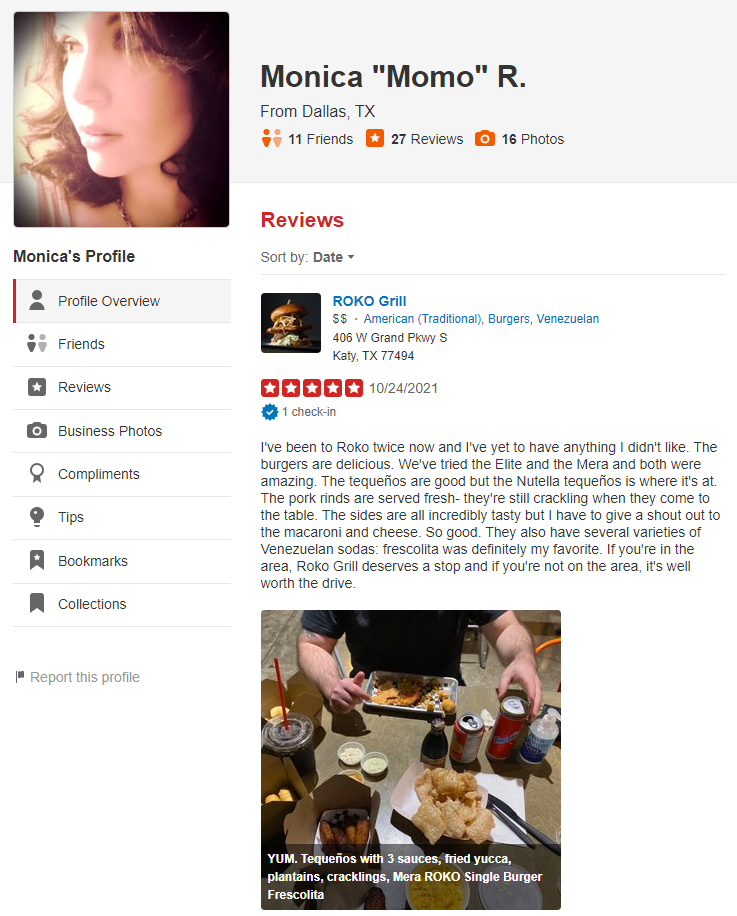Click the Profile Overview person icon
Image resolution: width=737 pixels, height=916 pixels.
(37, 300)
